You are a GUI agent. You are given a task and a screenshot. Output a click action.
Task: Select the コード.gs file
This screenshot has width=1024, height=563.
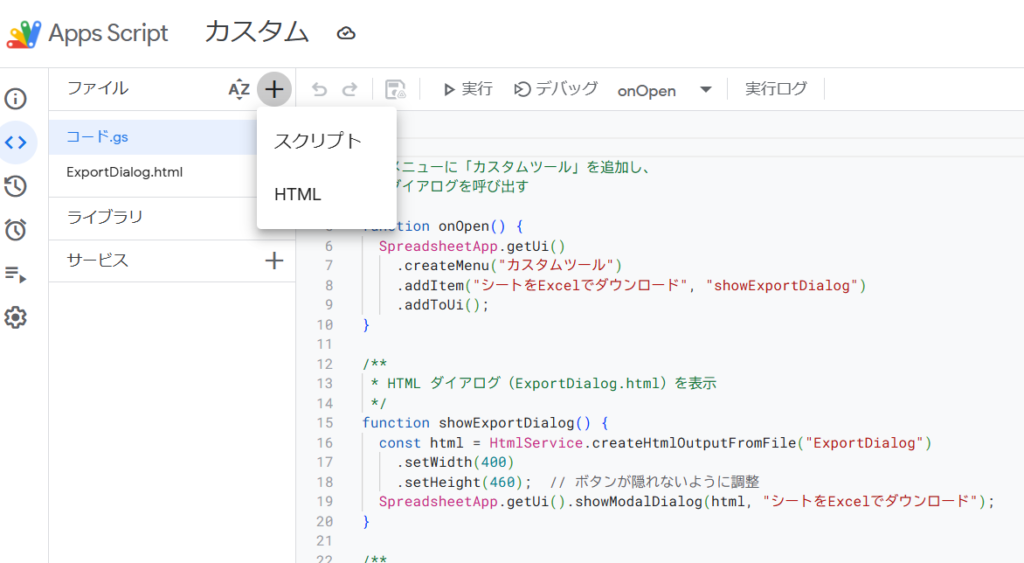153,137
